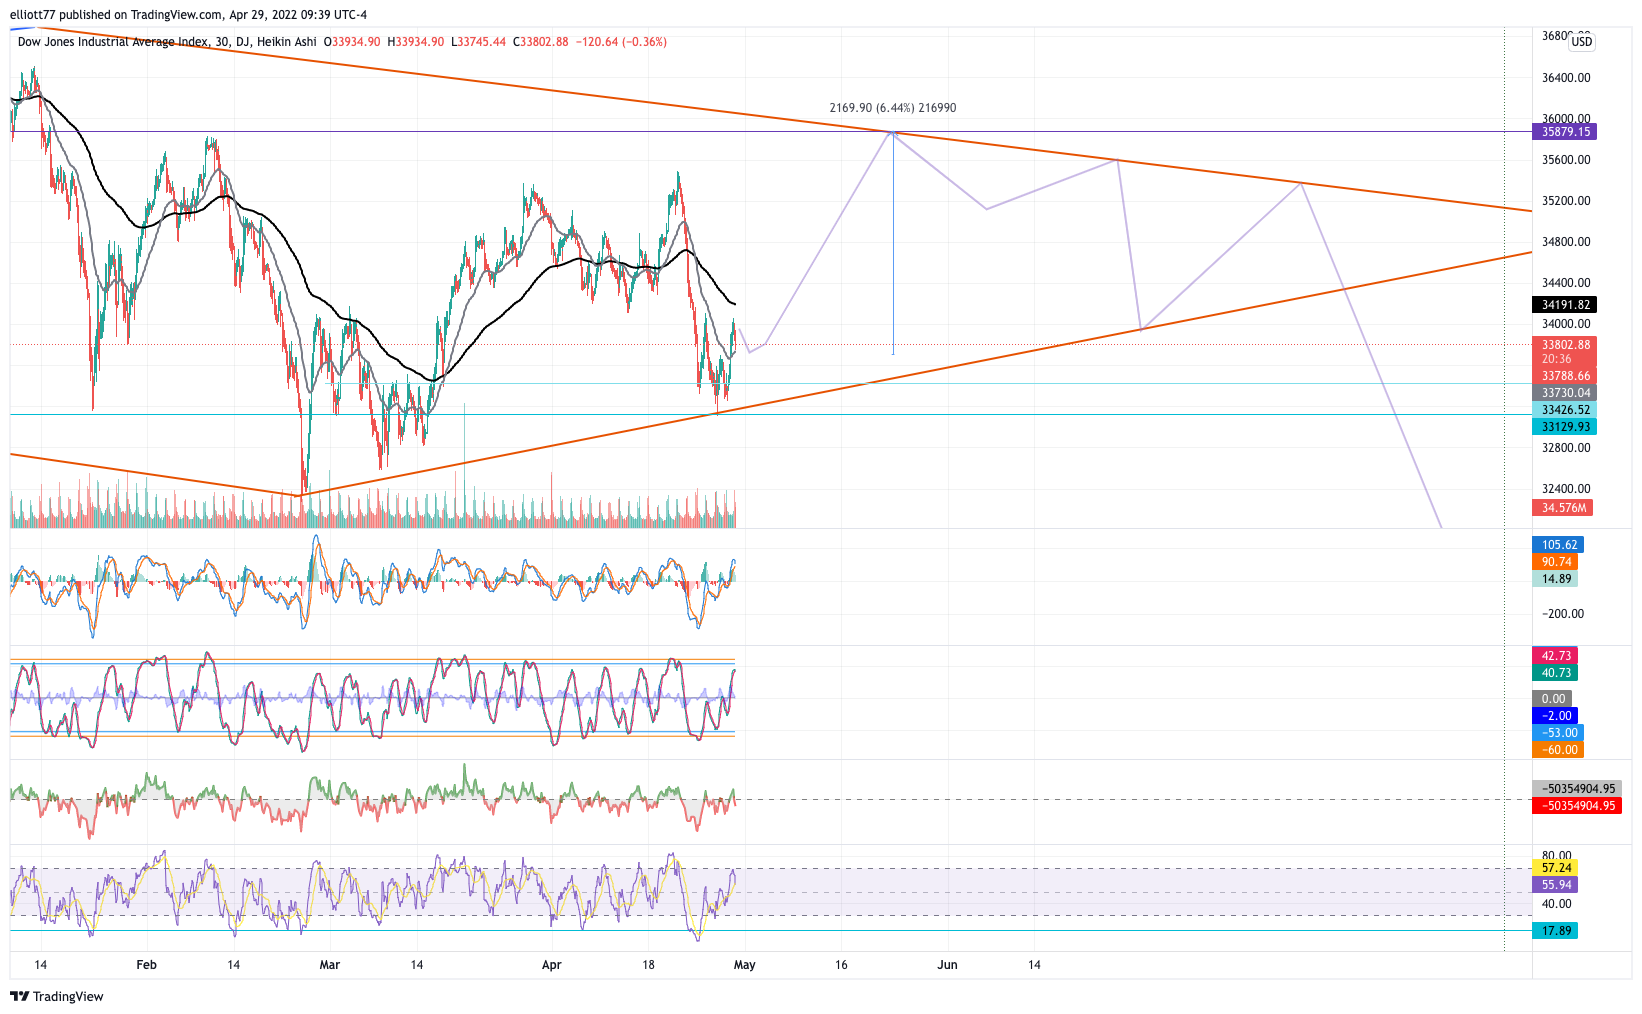This screenshot has height=1014, width=1642.
Task: Click the high value H33934.90
Action: click(416, 42)
